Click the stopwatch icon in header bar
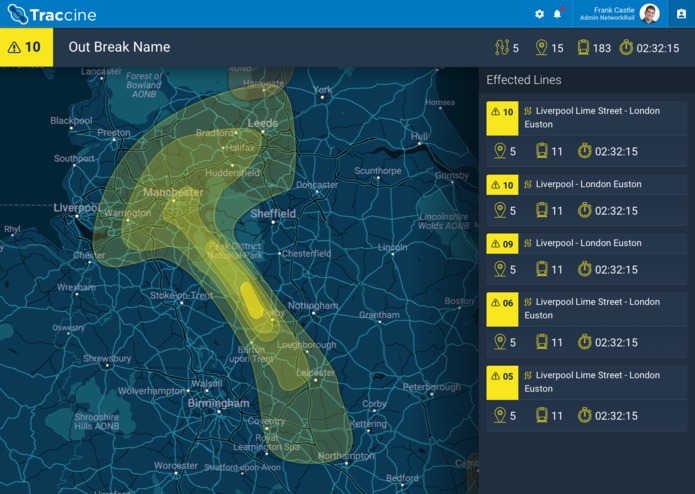695x494 pixels. (x=626, y=47)
